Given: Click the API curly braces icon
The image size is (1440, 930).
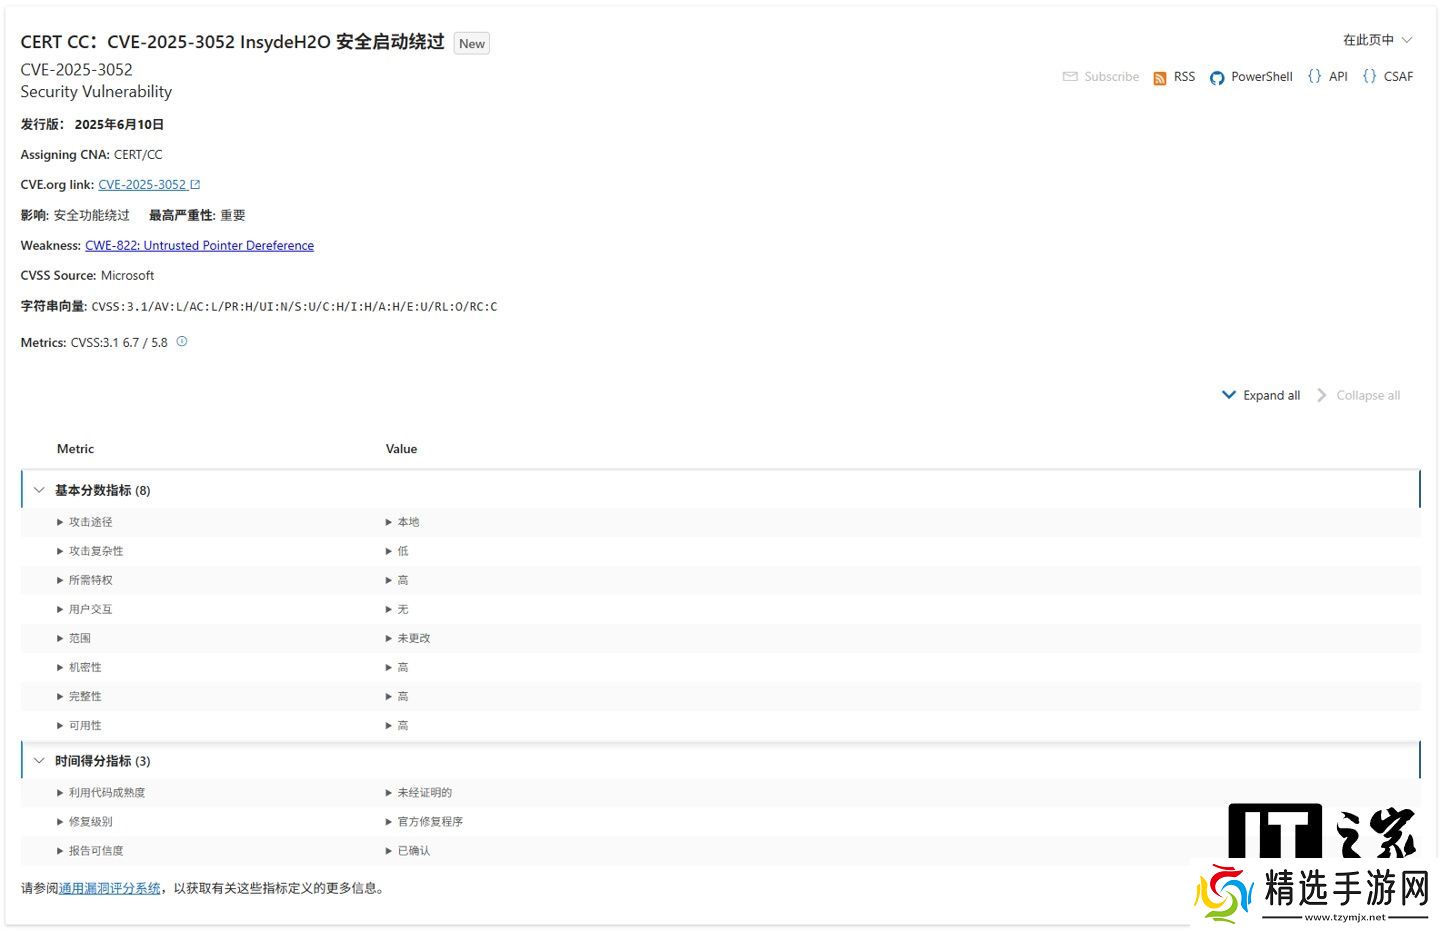Looking at the screenshot, I should (1314, 76).
